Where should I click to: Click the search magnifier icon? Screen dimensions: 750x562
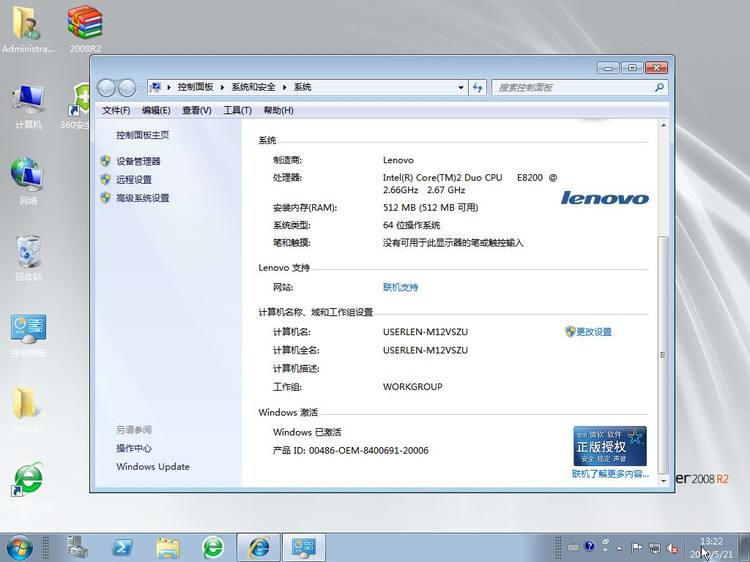coord(659,88)
